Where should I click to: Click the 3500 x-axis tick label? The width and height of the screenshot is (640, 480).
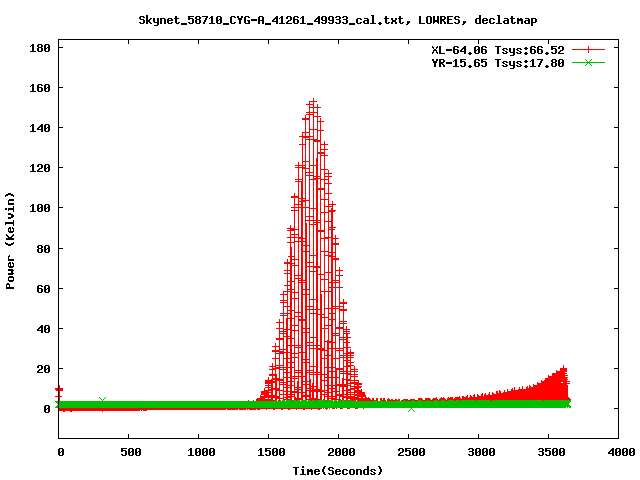click(x=551, y=452)
